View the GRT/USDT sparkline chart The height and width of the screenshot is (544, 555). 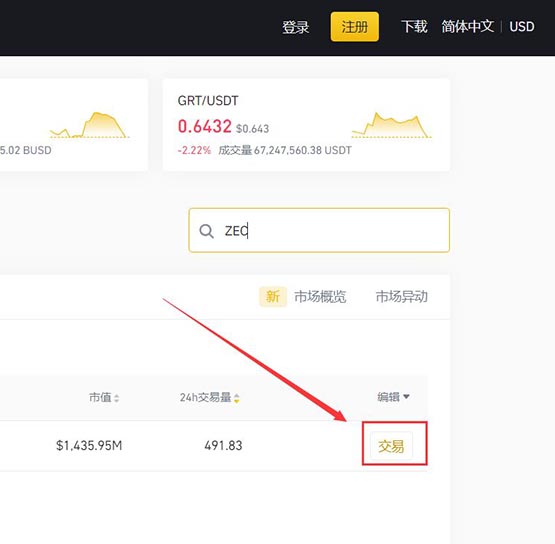pyautogui.click(x=391, y=125)
